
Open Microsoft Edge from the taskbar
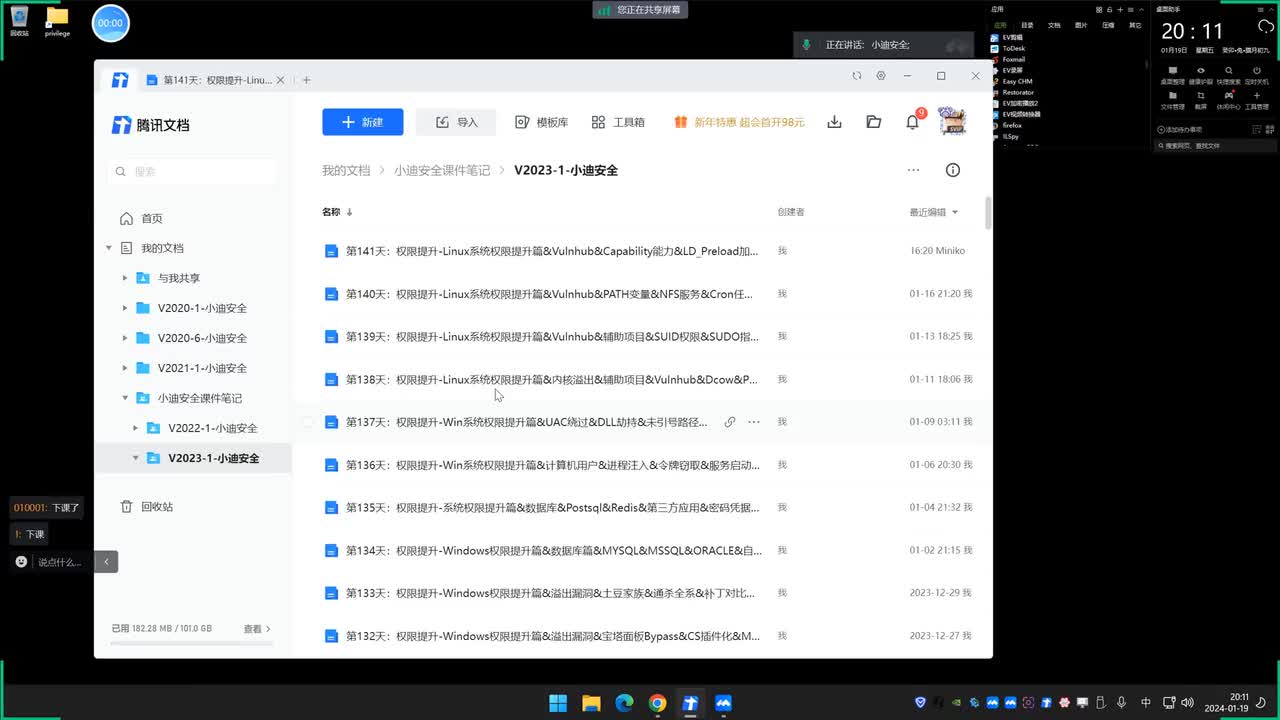(x=624, y=703)
